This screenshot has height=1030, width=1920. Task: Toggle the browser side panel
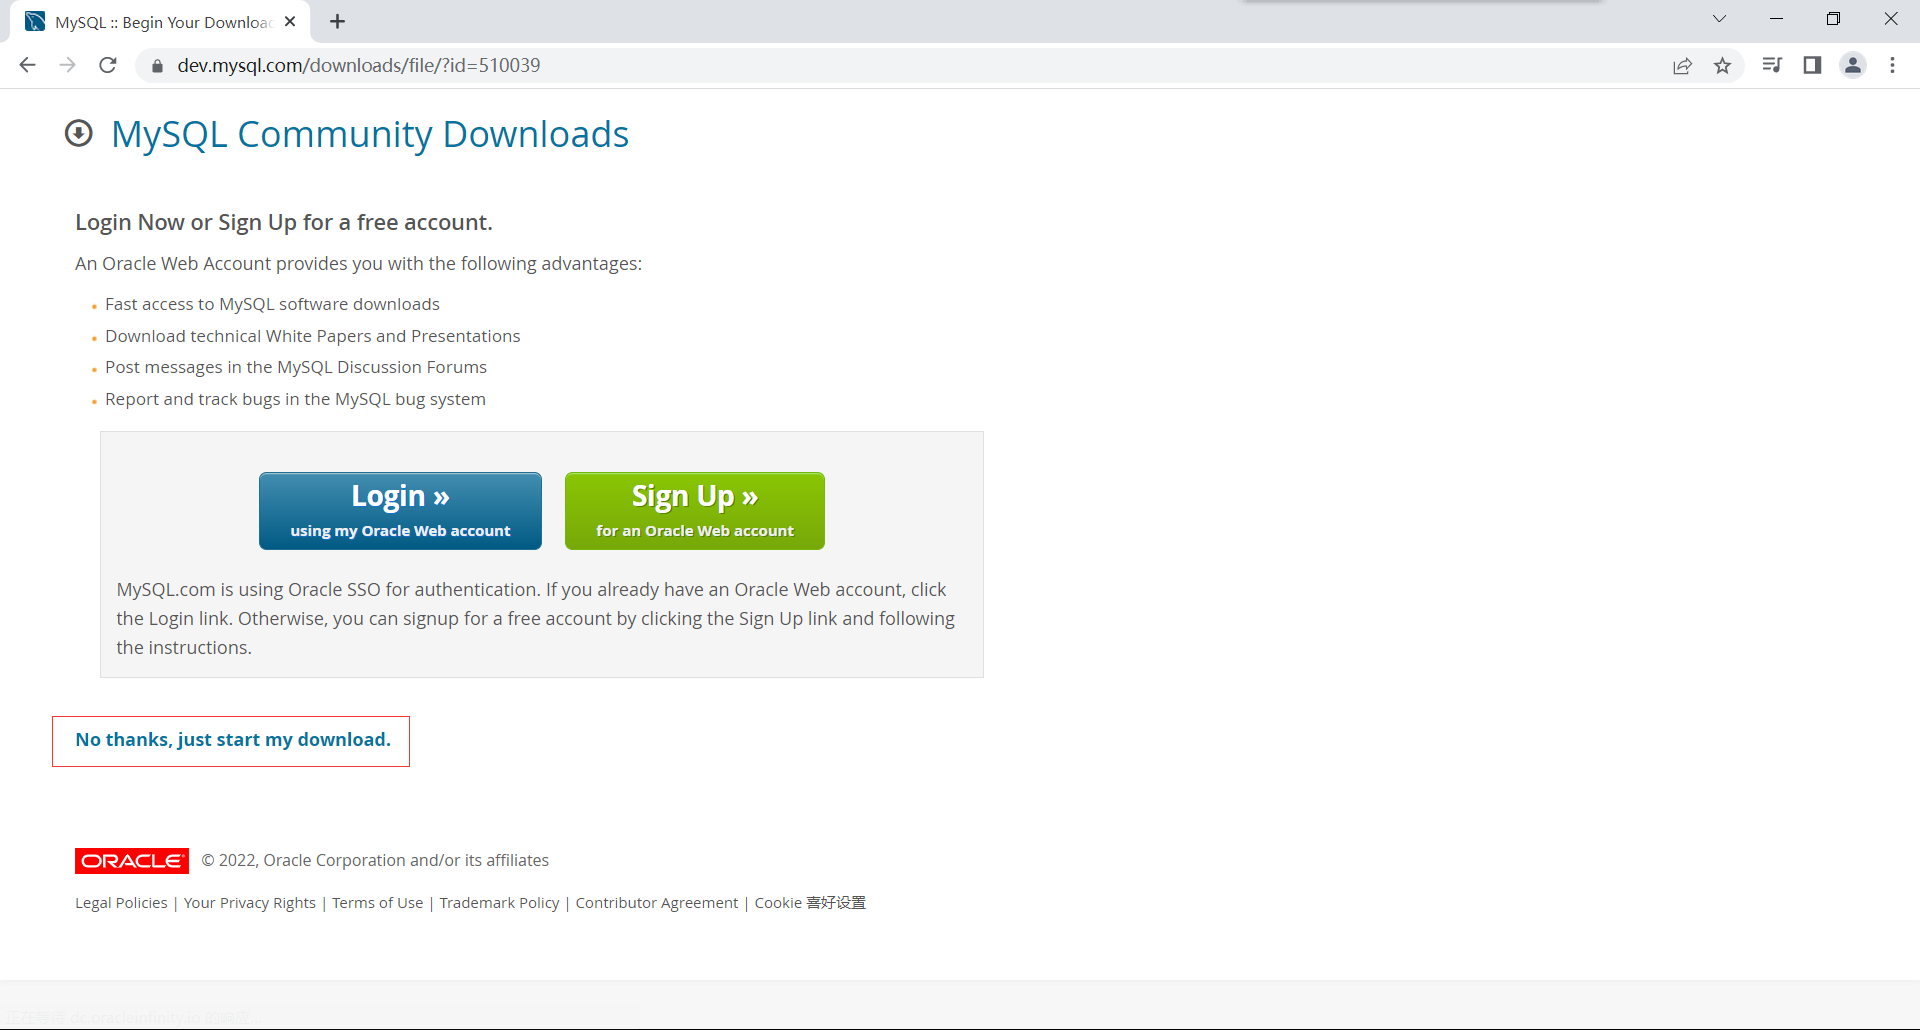(1812, 65)
